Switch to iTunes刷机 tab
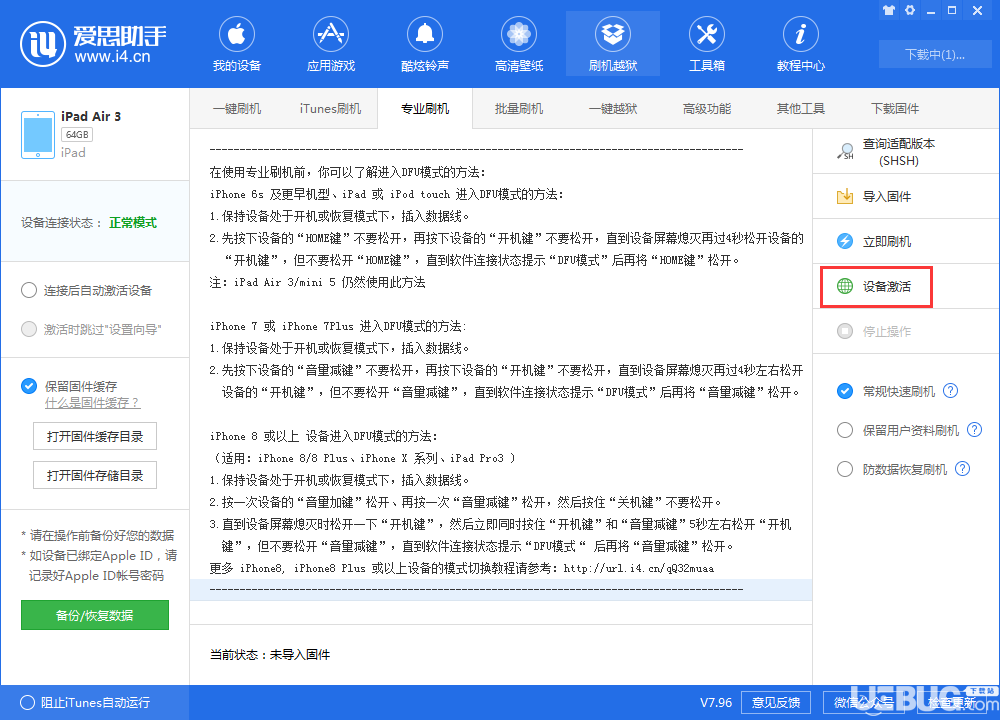Viewport: 1000px width, 720px height. pos(330,108)
